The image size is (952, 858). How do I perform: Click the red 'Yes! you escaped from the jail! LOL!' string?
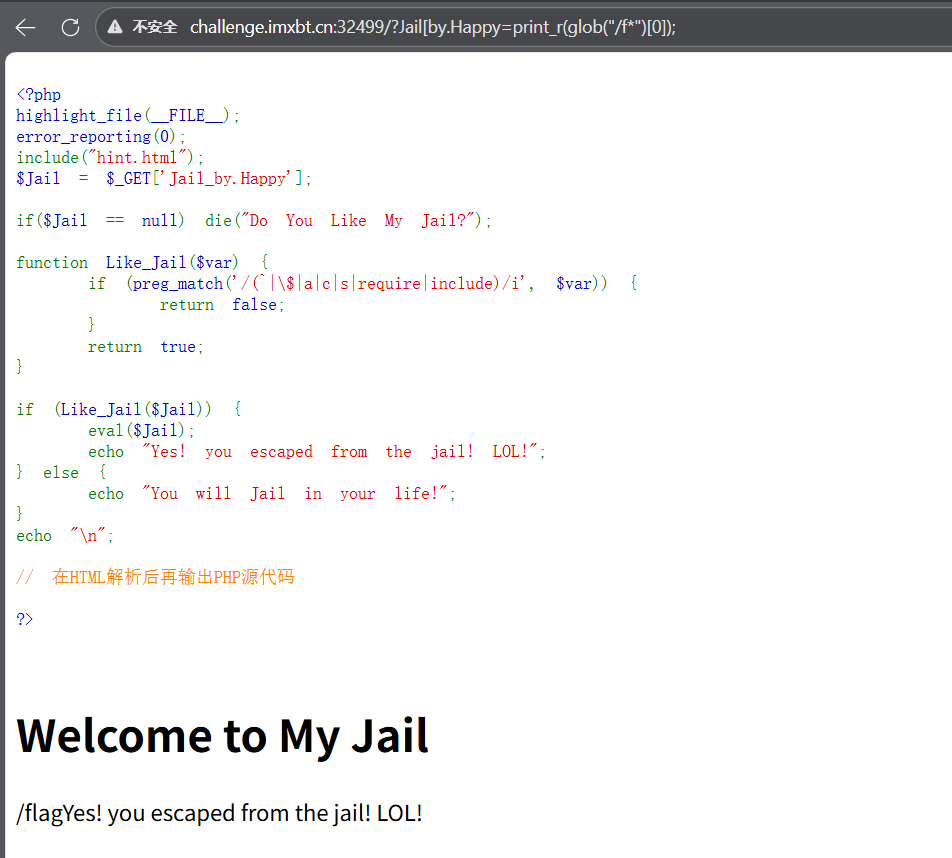[340, 452]
